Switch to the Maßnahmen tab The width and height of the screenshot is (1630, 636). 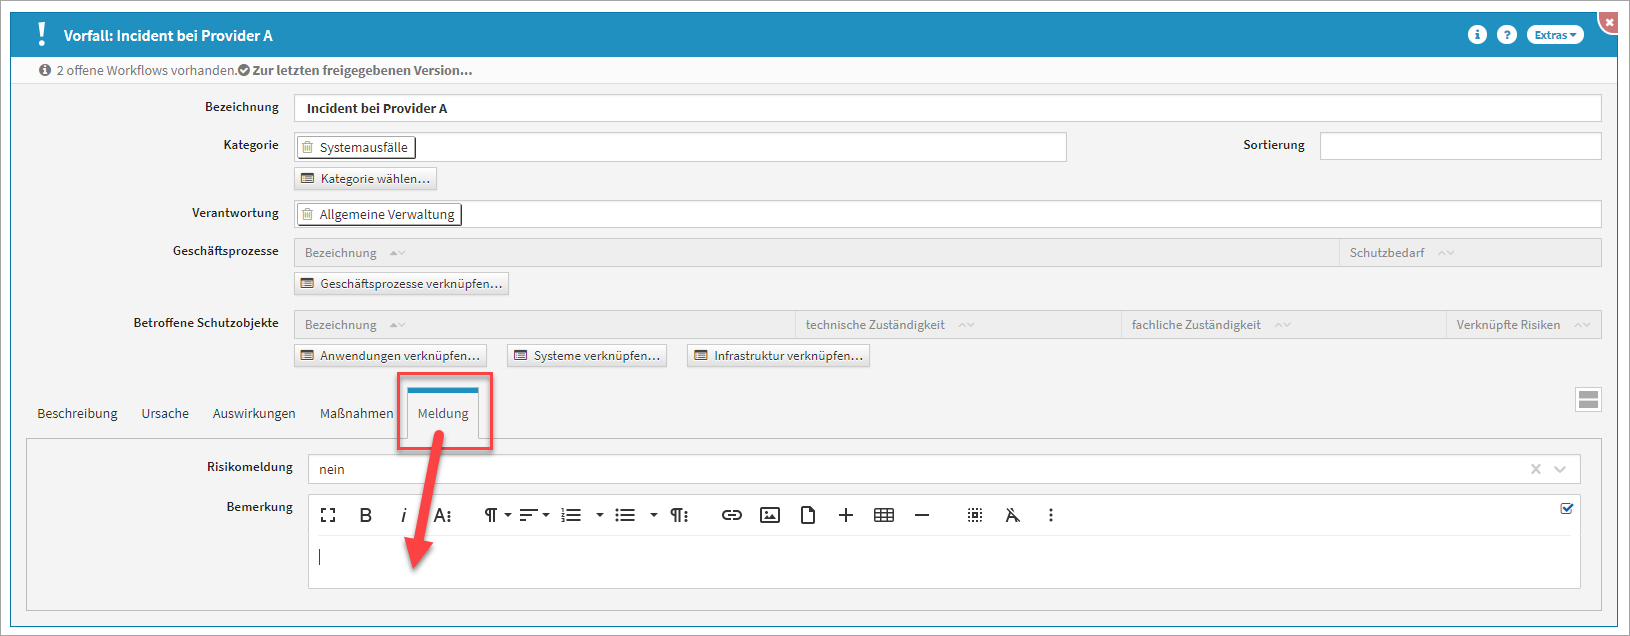coord(356,413)
